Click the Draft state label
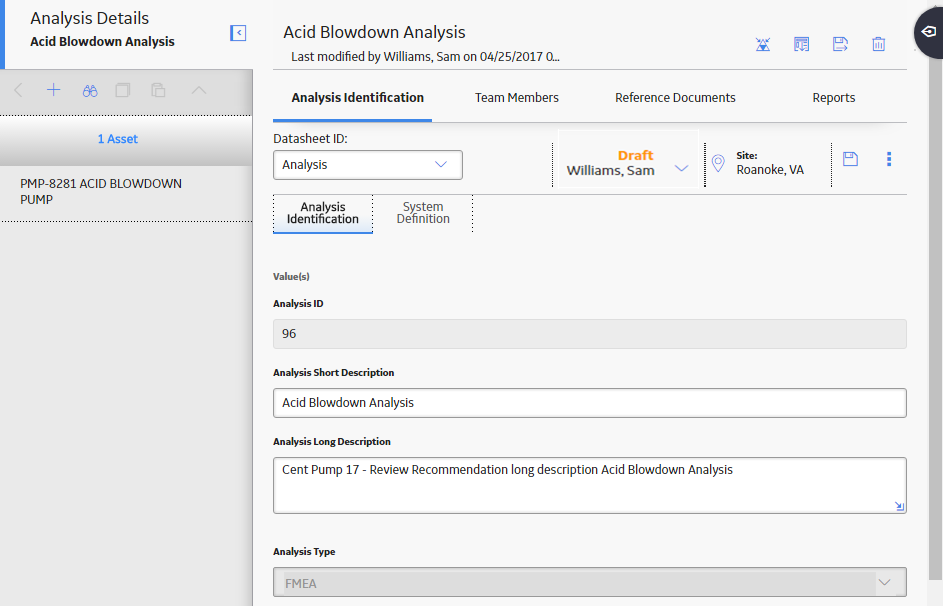The height and width of the screenshot is (606, 943). pyautogui.click(x=635, y=155)
